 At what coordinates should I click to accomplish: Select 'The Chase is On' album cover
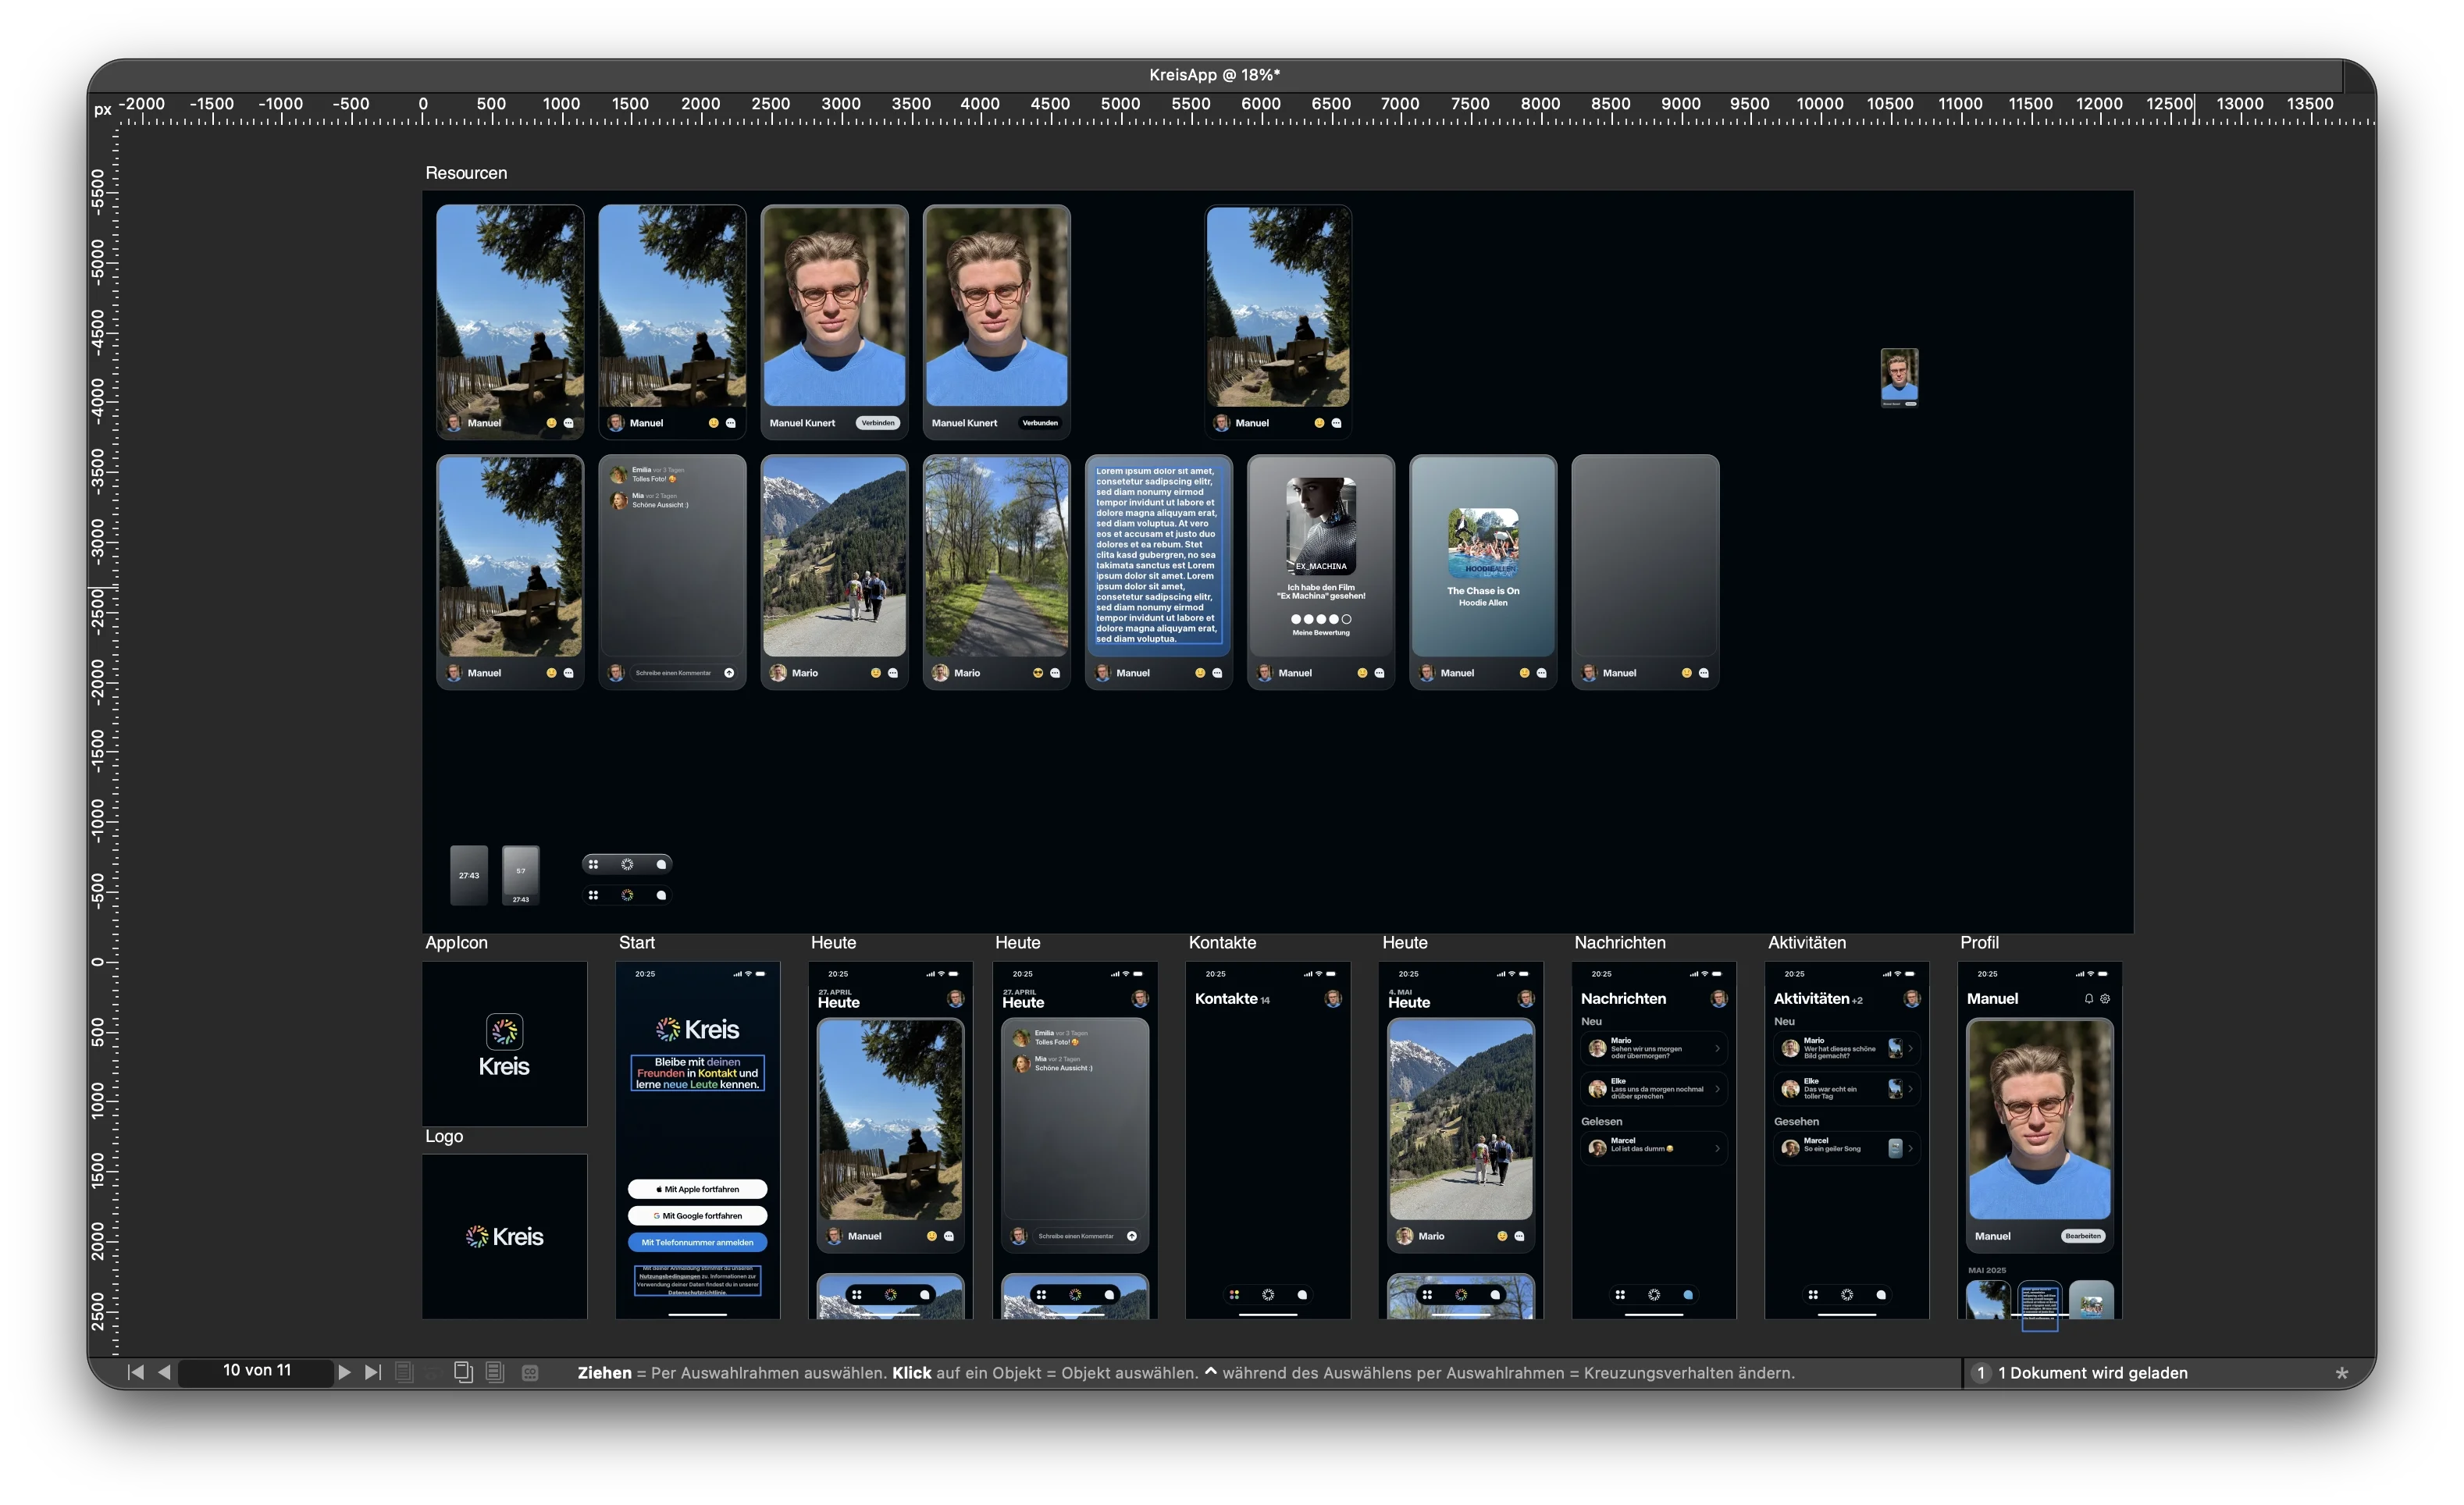click(x=1483, y=544)
